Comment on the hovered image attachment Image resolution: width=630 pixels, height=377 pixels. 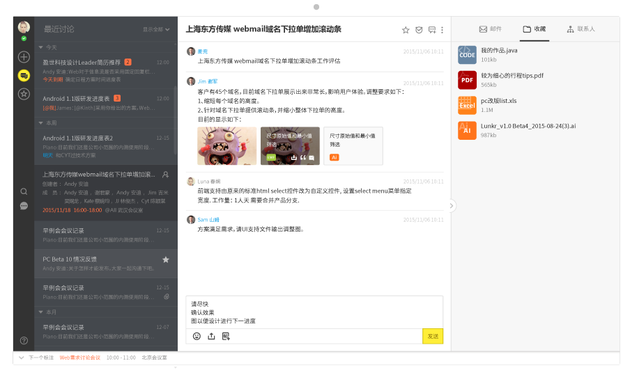tap(311, 158)
